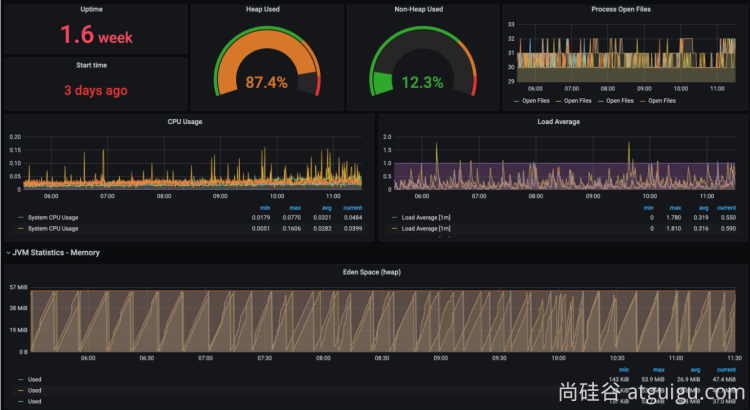
Task: Toggle the green Load Average [1m] legend series
Action: (426, 218)
